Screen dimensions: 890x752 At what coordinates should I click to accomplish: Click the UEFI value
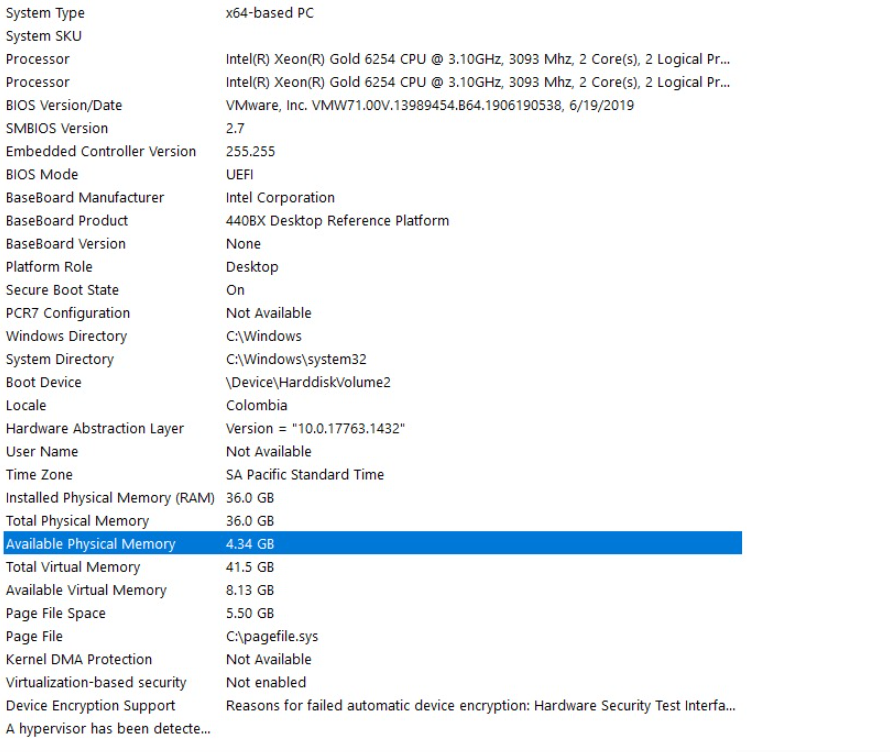[240, 175]
